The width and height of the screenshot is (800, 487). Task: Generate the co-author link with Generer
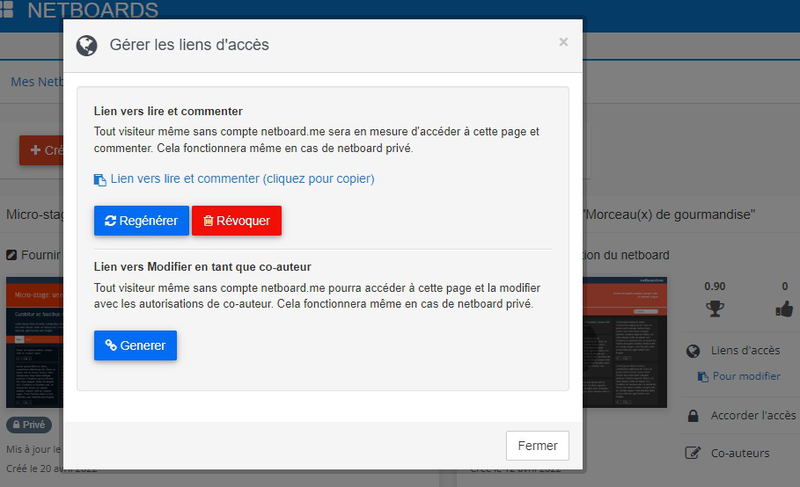coord(135,345)
